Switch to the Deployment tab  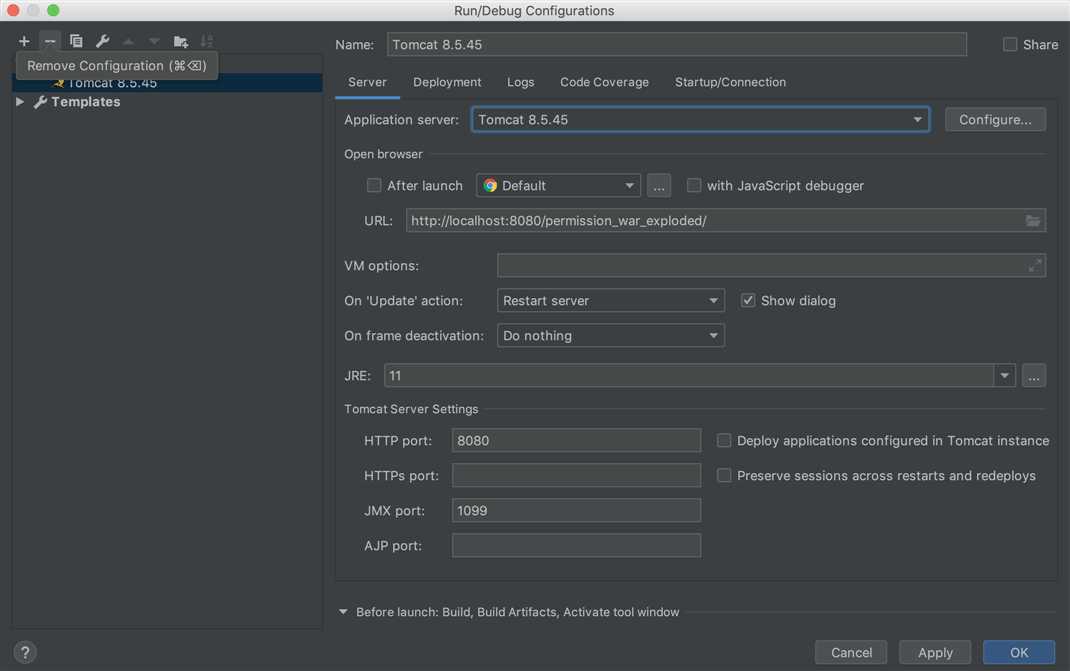[x=447, y=82]
